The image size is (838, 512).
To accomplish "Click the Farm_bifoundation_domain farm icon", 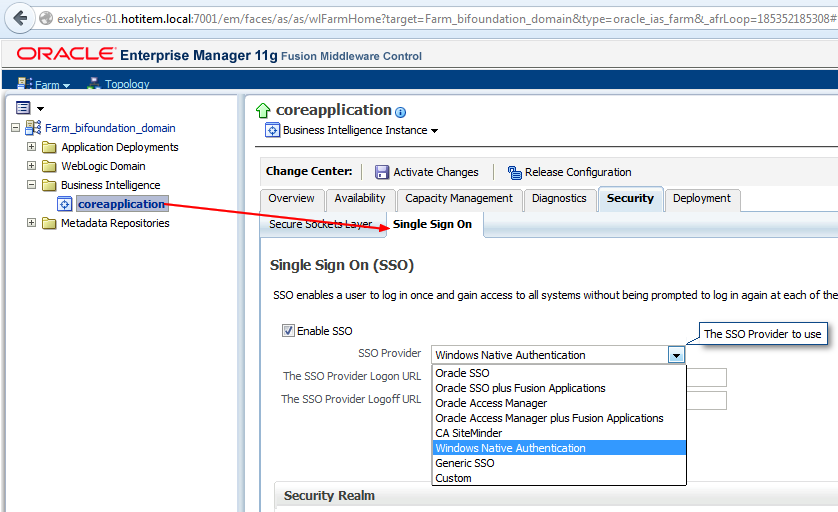I will pos(33,128).
